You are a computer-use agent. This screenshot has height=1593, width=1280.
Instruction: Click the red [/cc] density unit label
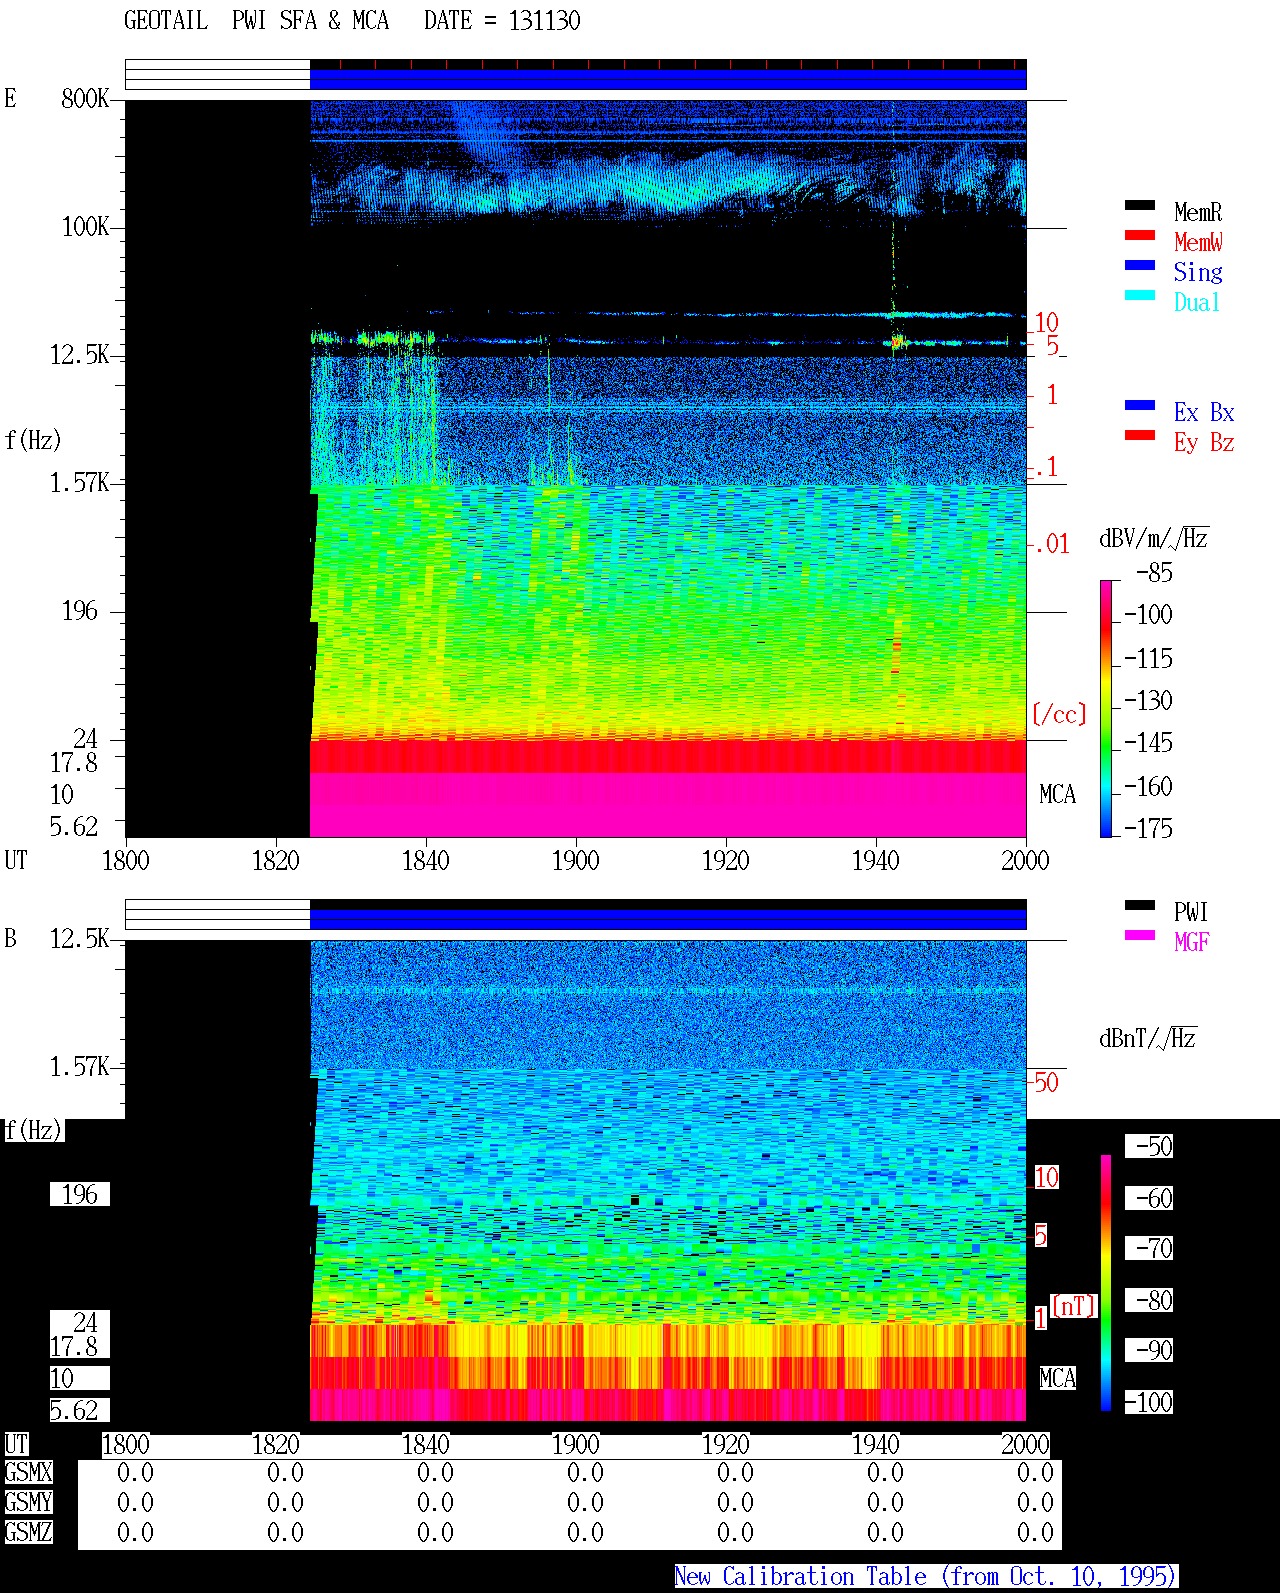pos(1059,714)
